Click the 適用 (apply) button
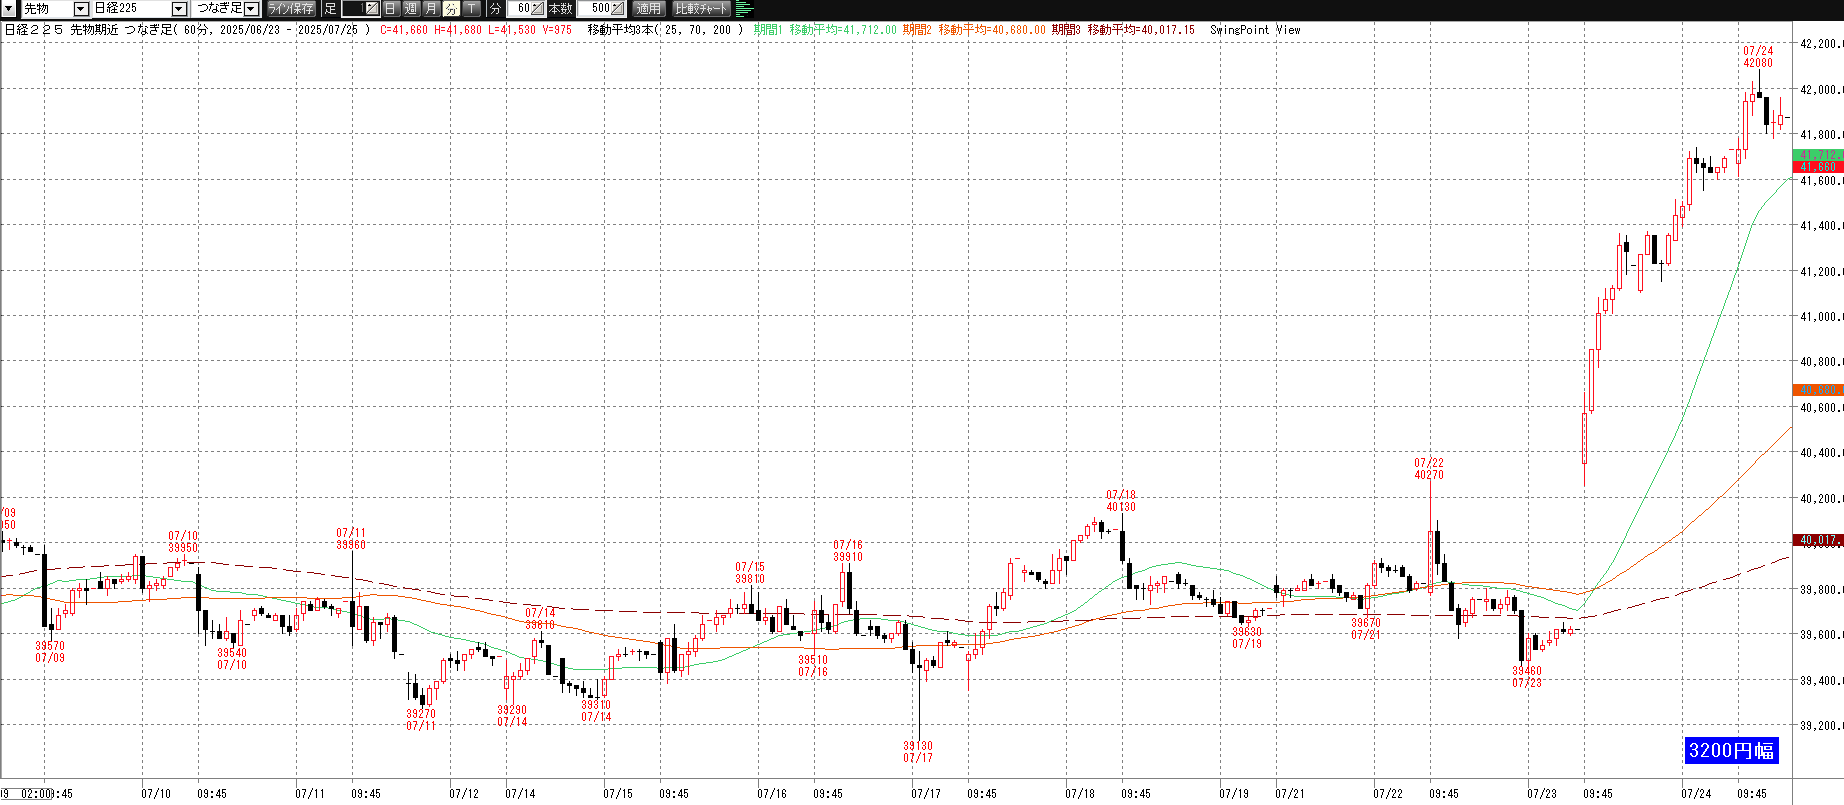Image resolution: width=1844 pixels, height=805 pixels. click(x=649, y=9)
